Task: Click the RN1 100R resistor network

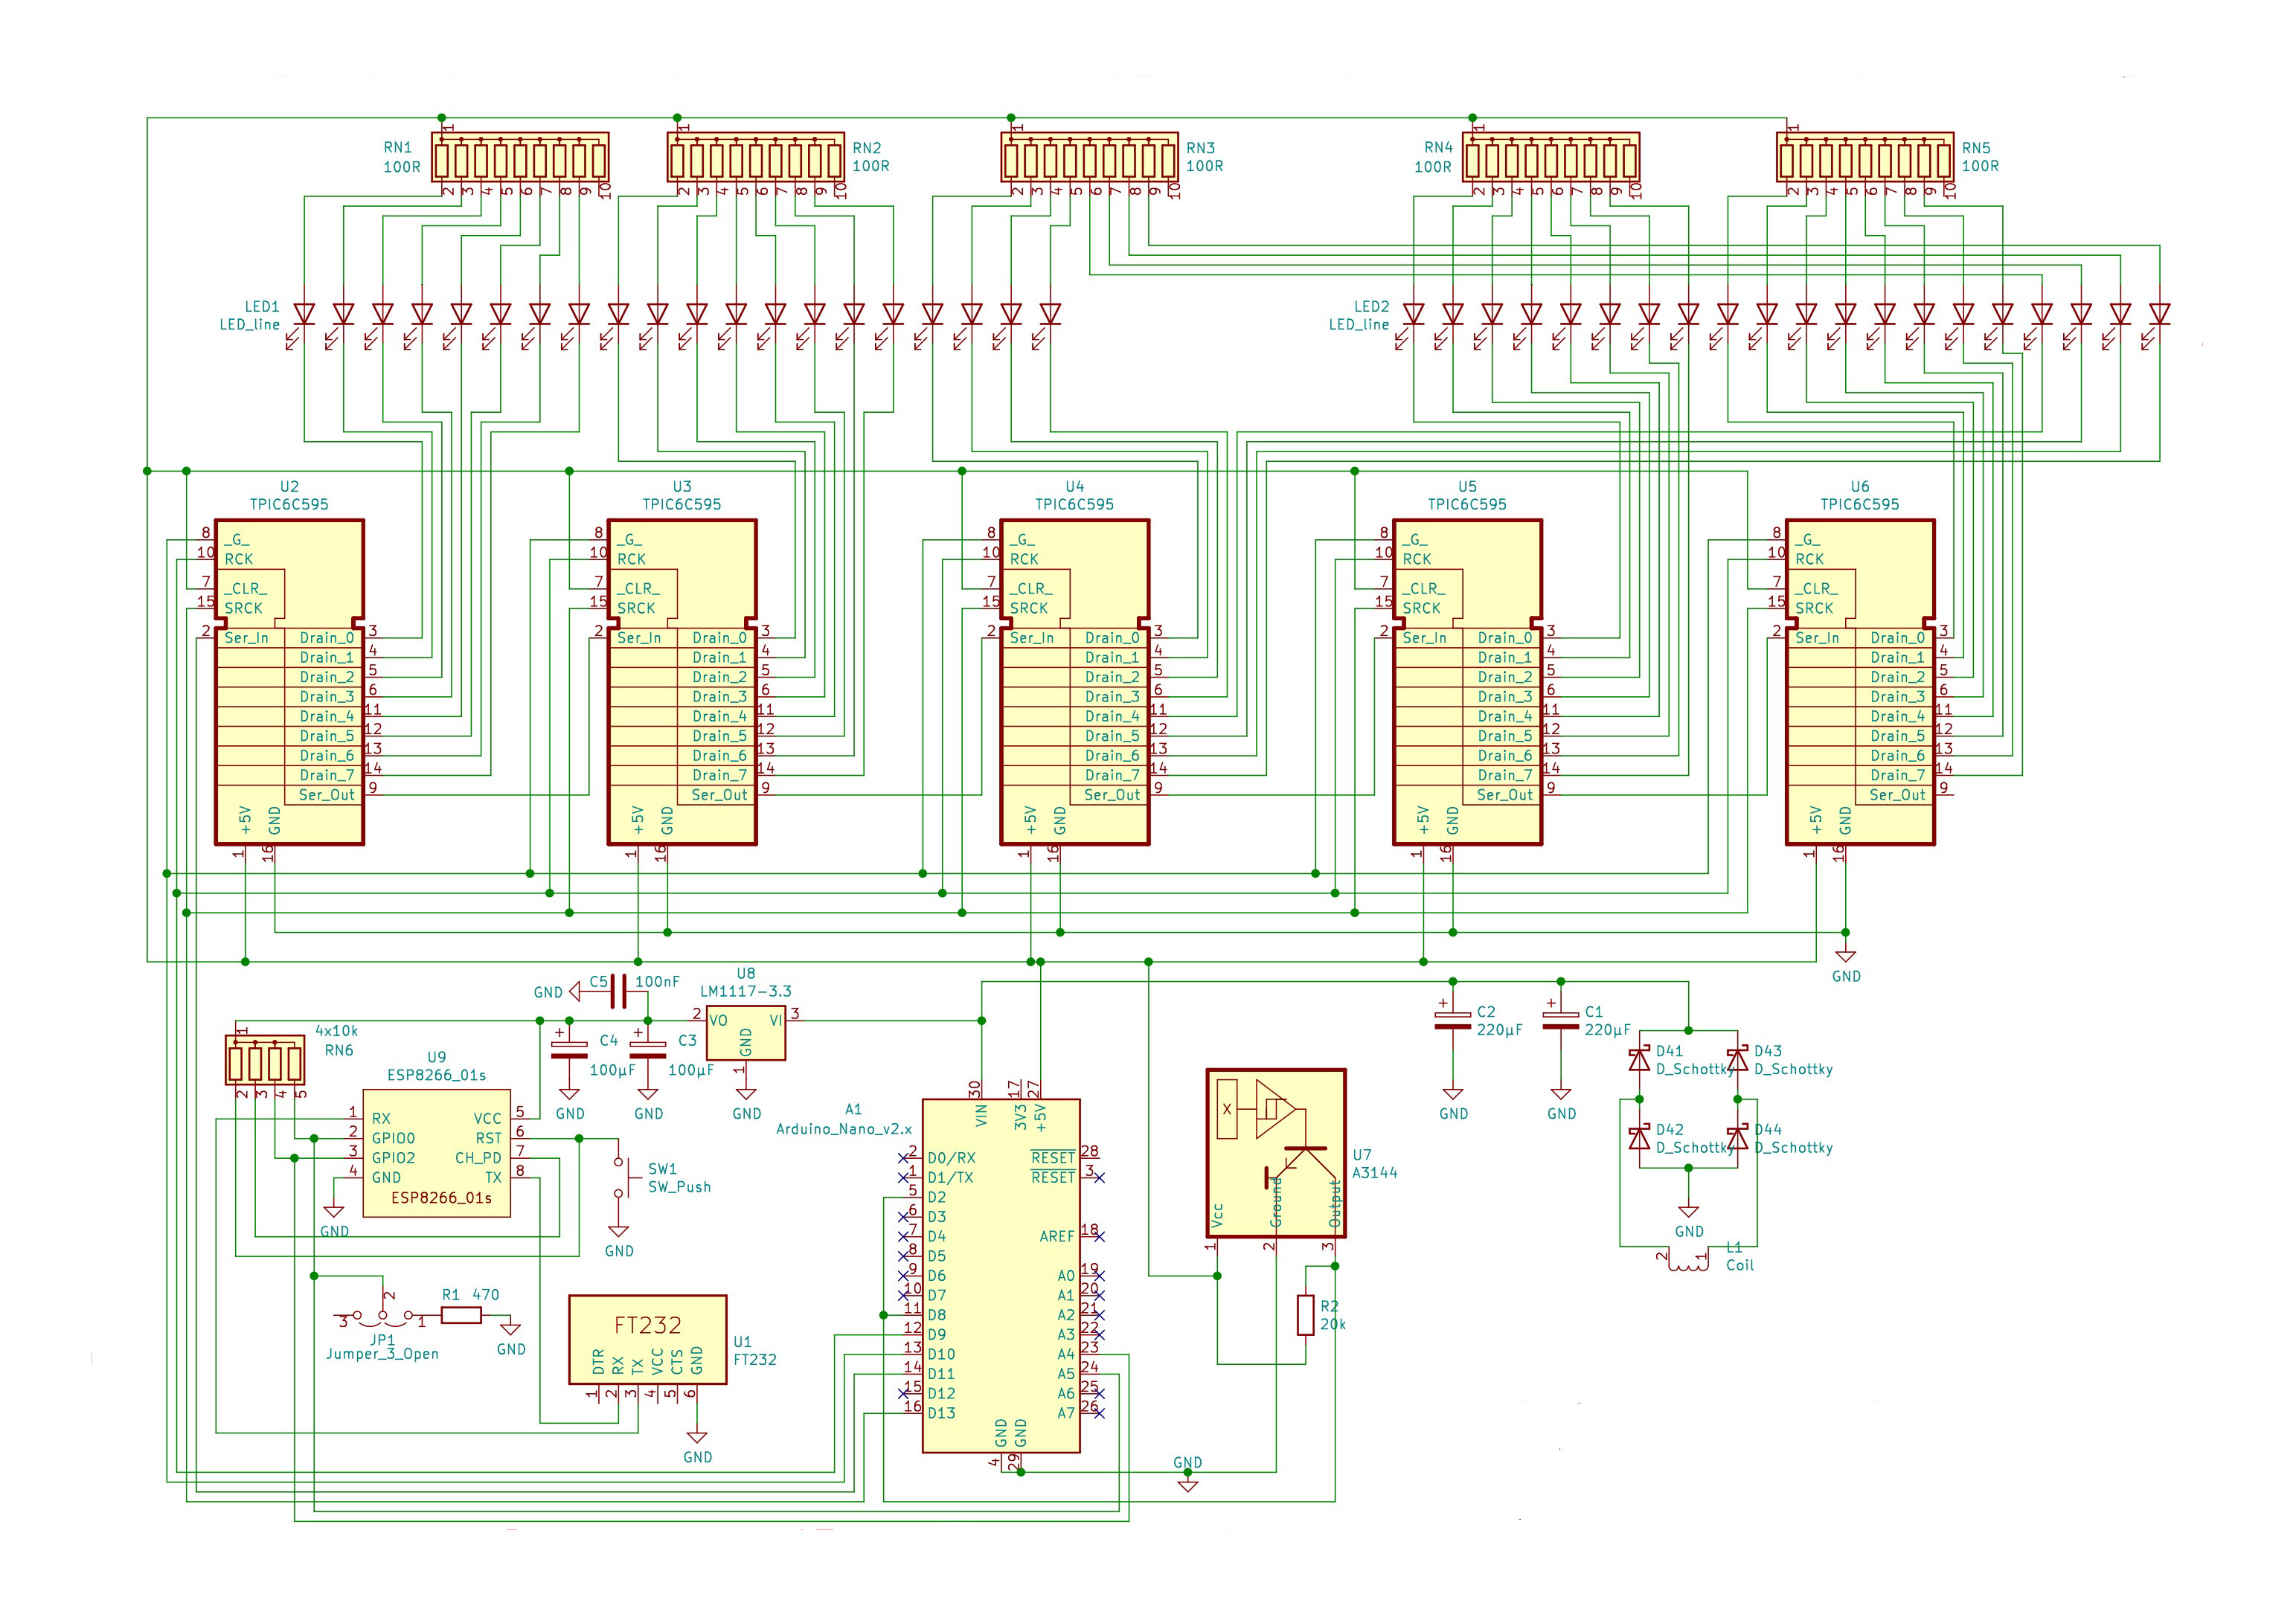Action: pyautogui.click(x=520, y=158)
